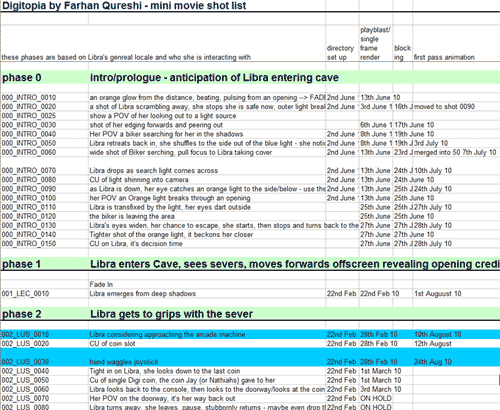Click shot ID 000_INTRO_0140
The image size is (500, 410).
[x=29, y=234]
